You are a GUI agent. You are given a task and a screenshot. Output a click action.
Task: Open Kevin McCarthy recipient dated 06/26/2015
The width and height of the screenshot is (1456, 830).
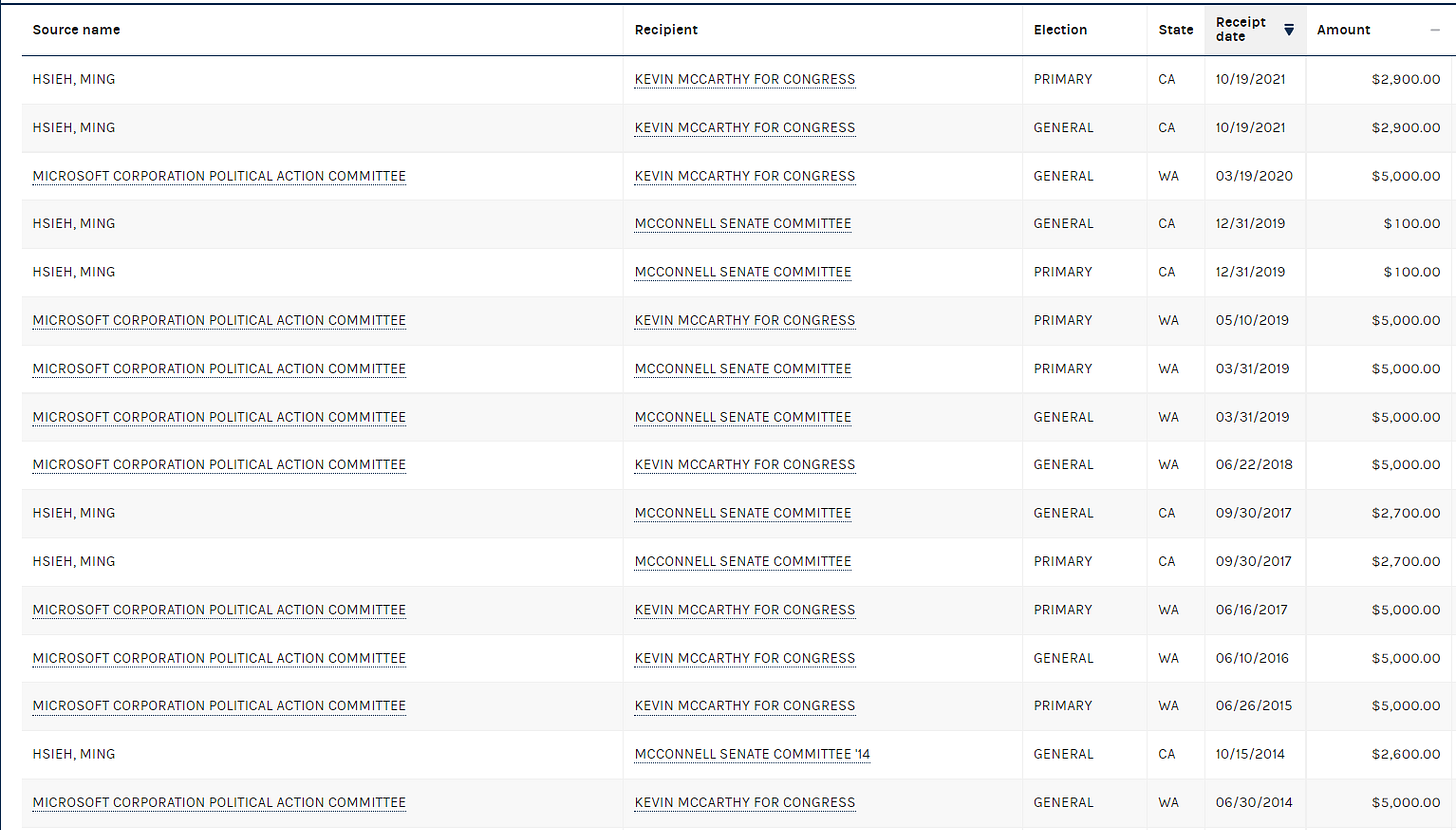point(745,706)
